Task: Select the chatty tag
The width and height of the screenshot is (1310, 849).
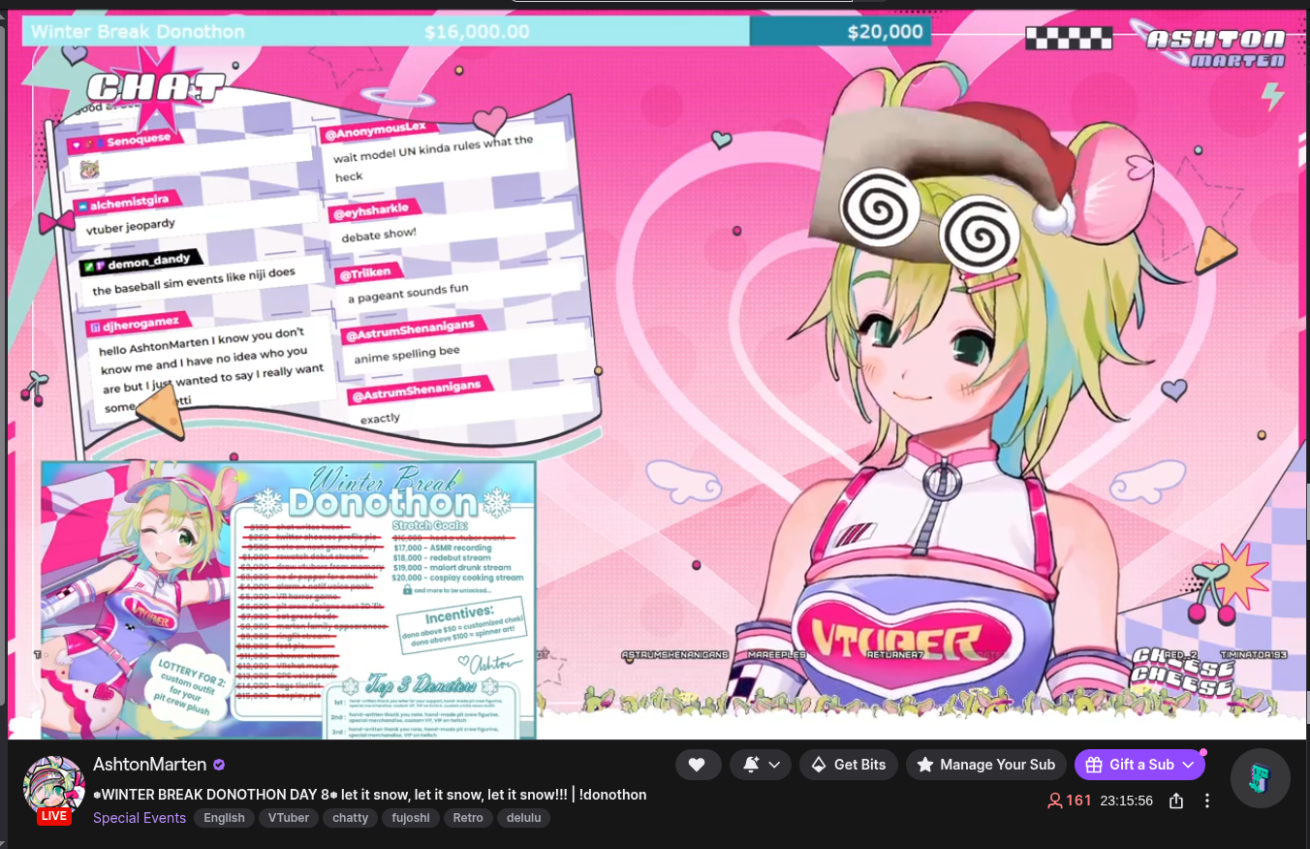Action: tap(350, 818)
